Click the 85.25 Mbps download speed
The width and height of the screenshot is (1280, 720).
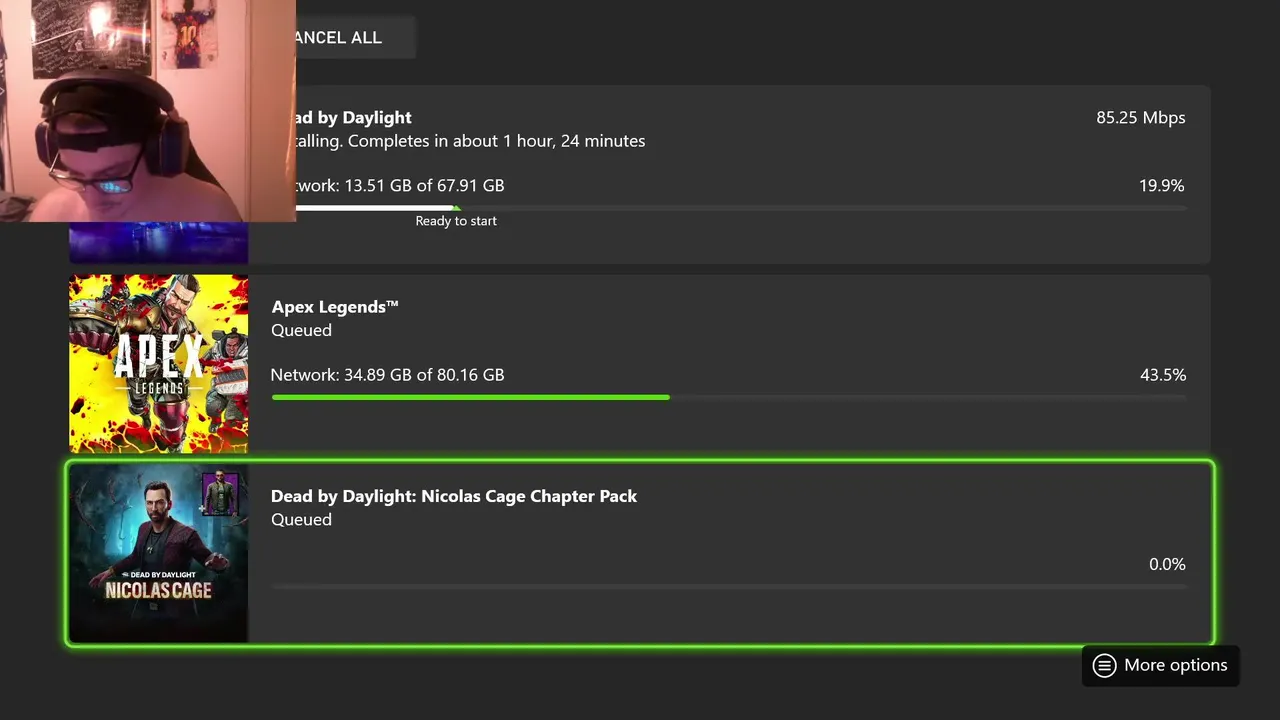coord(1140,118)
